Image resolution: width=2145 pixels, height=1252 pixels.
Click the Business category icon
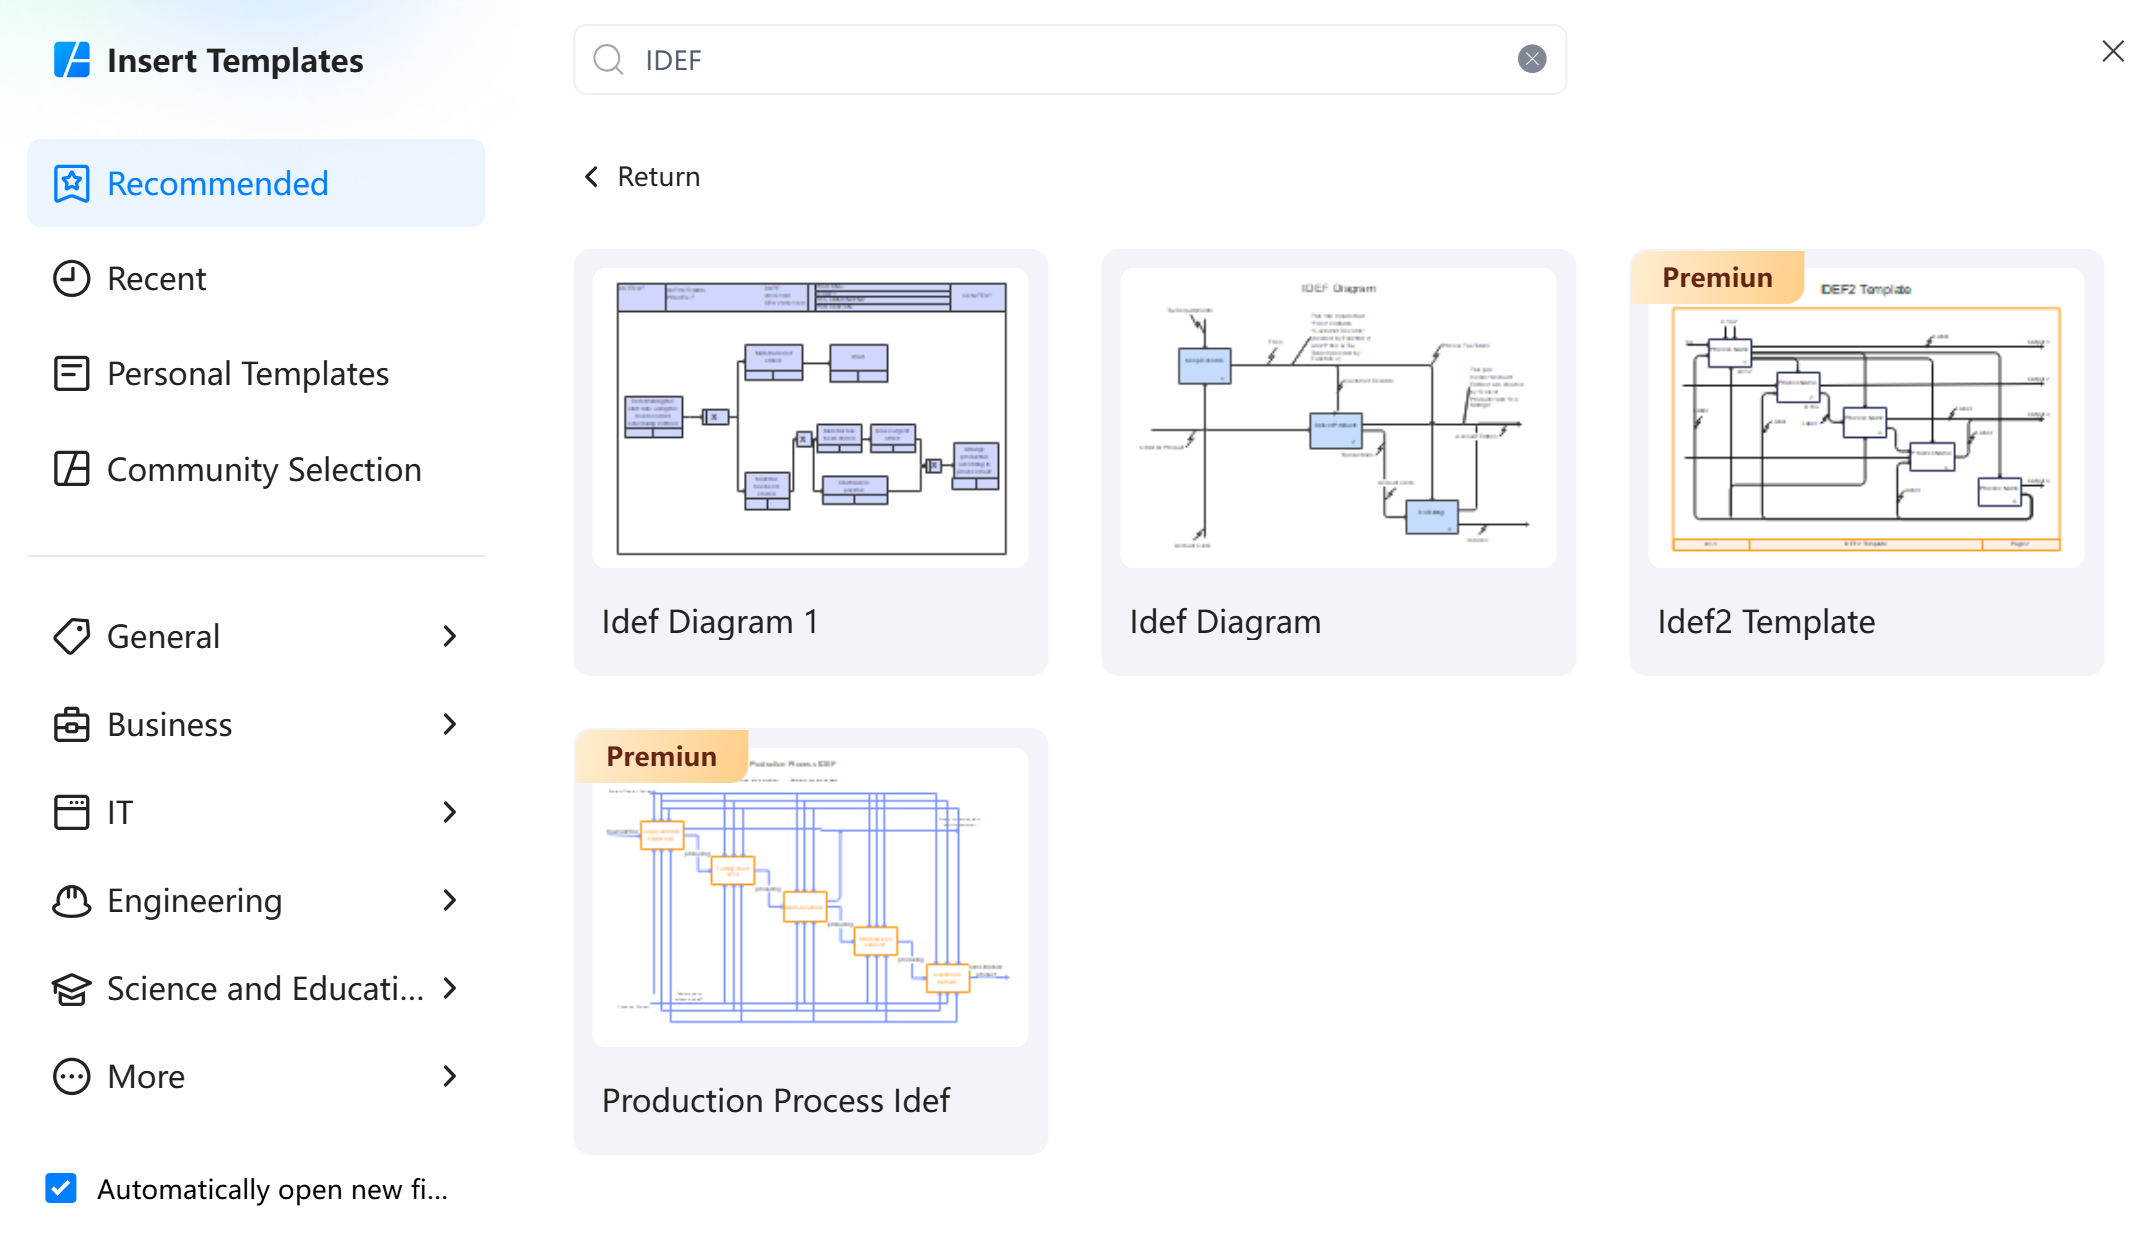tap(72, 723)
